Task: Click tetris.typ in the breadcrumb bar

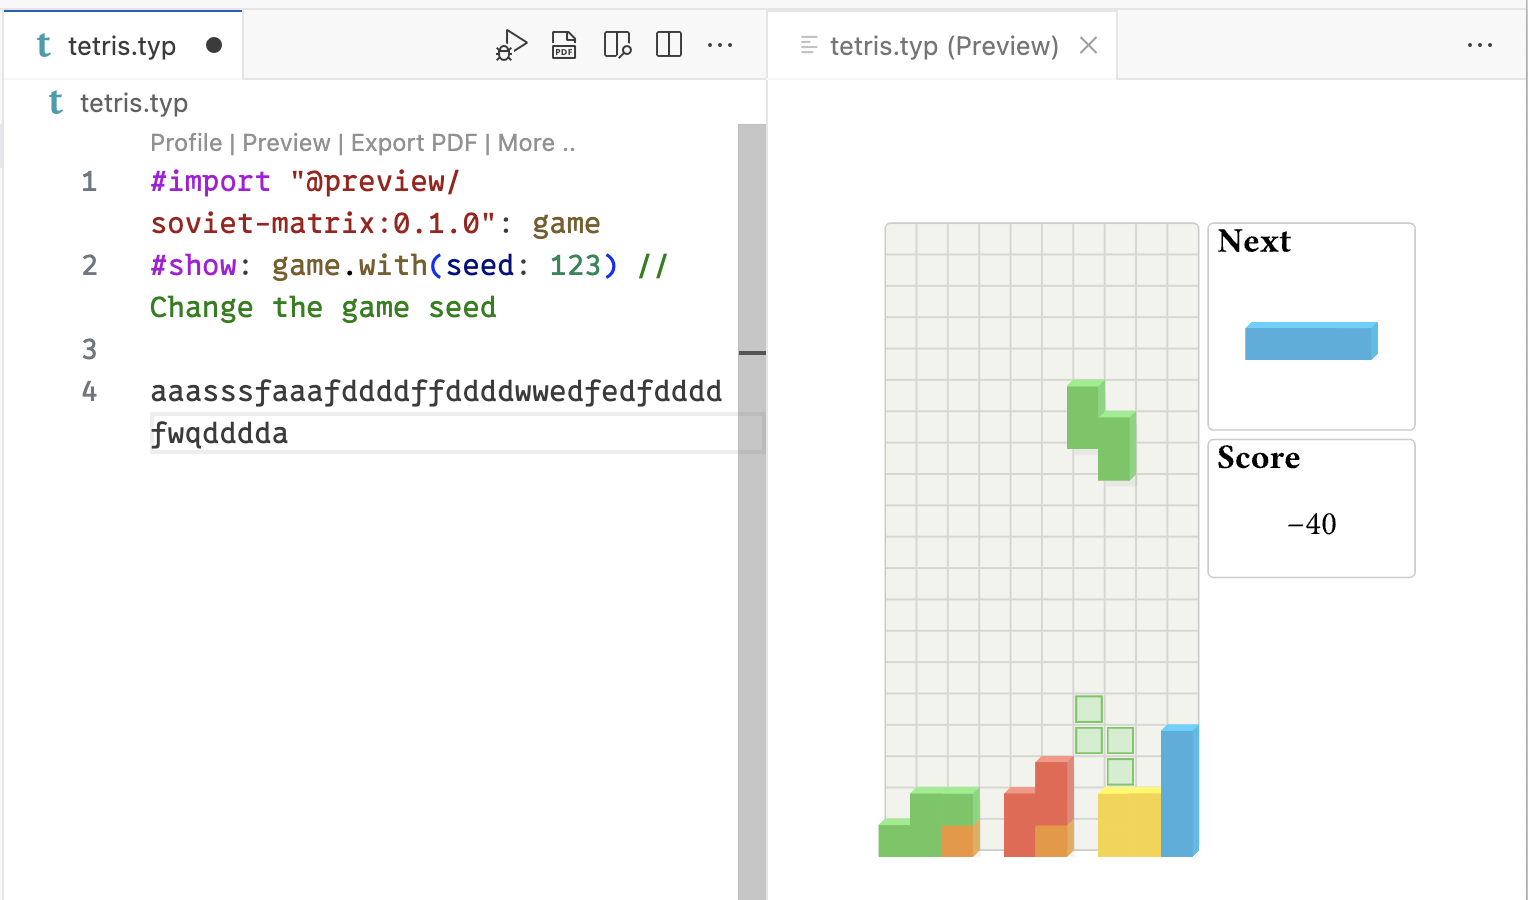Action: coord(134,103)
